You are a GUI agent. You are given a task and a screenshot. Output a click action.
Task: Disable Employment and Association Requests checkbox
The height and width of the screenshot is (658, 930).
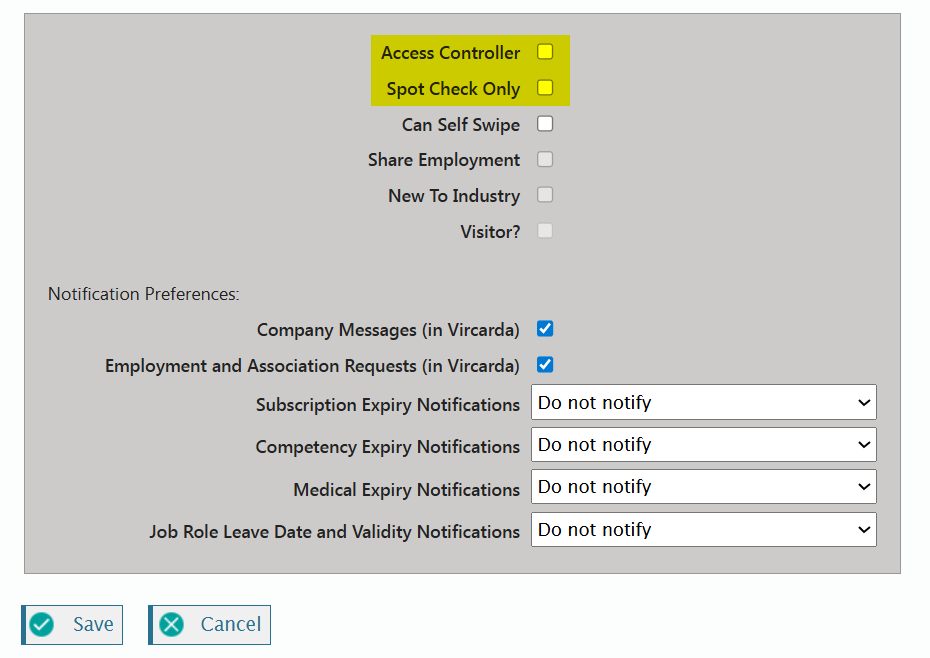click(545, 365)
